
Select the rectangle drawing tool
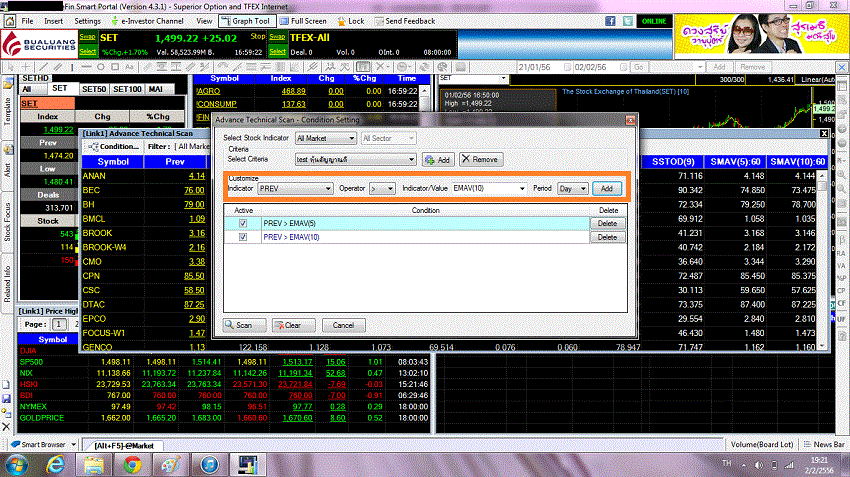[x=115, y=67]
